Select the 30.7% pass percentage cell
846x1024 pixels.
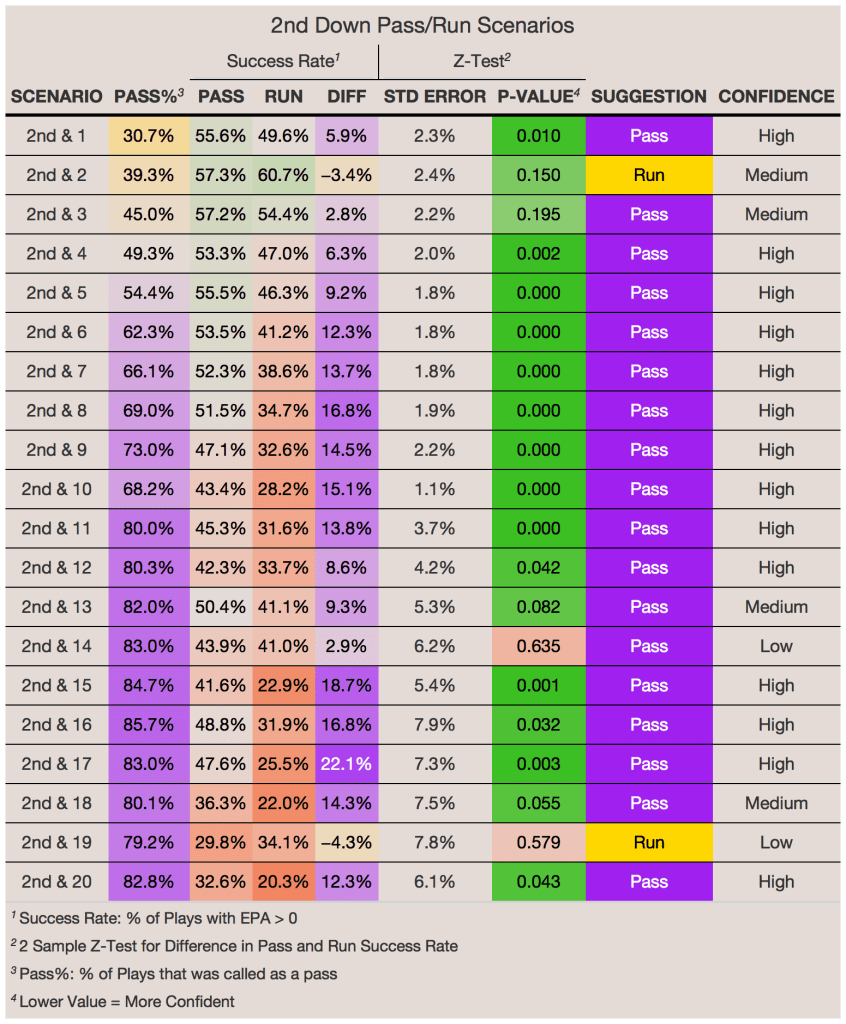[x=149, y=136]
